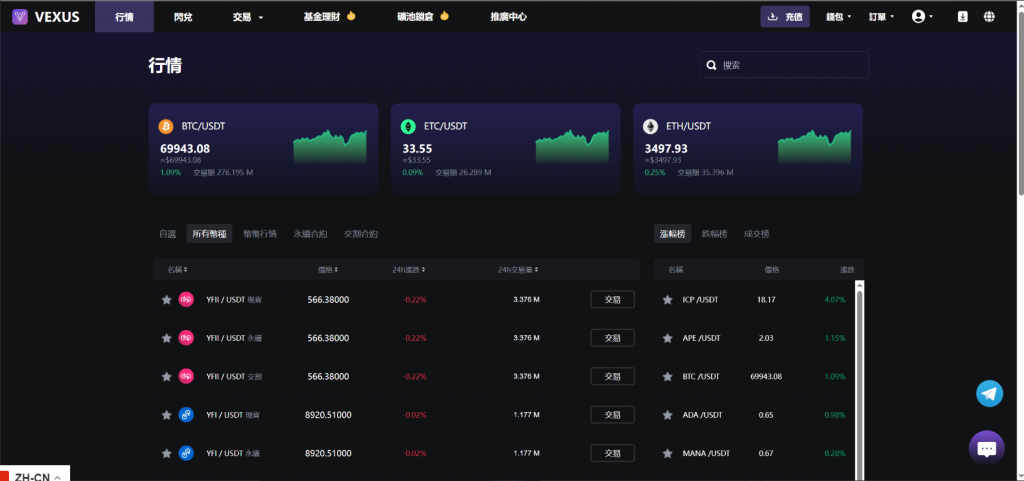1024x481 pixels.
Task: Toggle favorite star for ICP /USDT
Action: coord(667,299)
